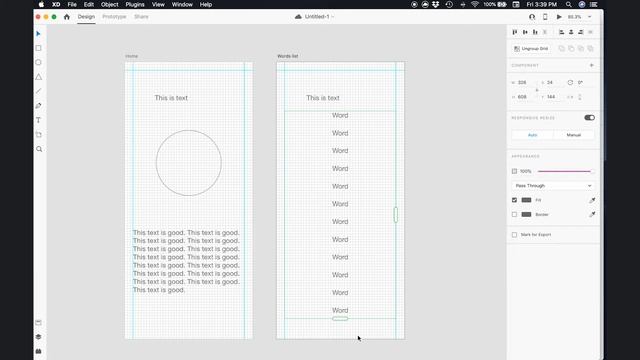Open the Help menu
640x360 pixels.
[x=206, y=4]
